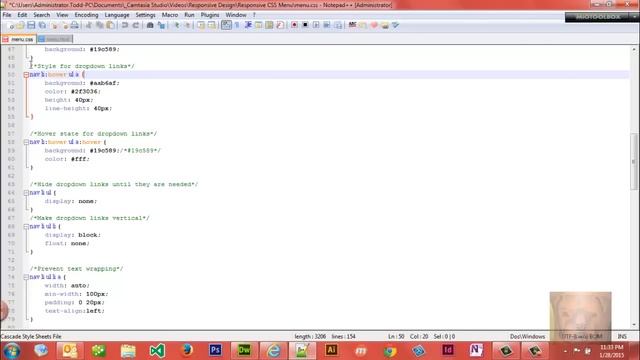Click the Replace toolbar icon
This screenshot has height=360, width=640.
pyautogui.click(x=161, y=25)
